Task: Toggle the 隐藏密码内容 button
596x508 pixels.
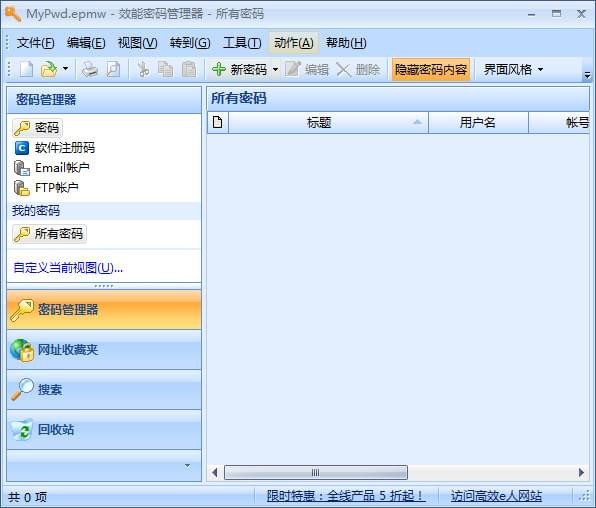Action: (431, 70)
